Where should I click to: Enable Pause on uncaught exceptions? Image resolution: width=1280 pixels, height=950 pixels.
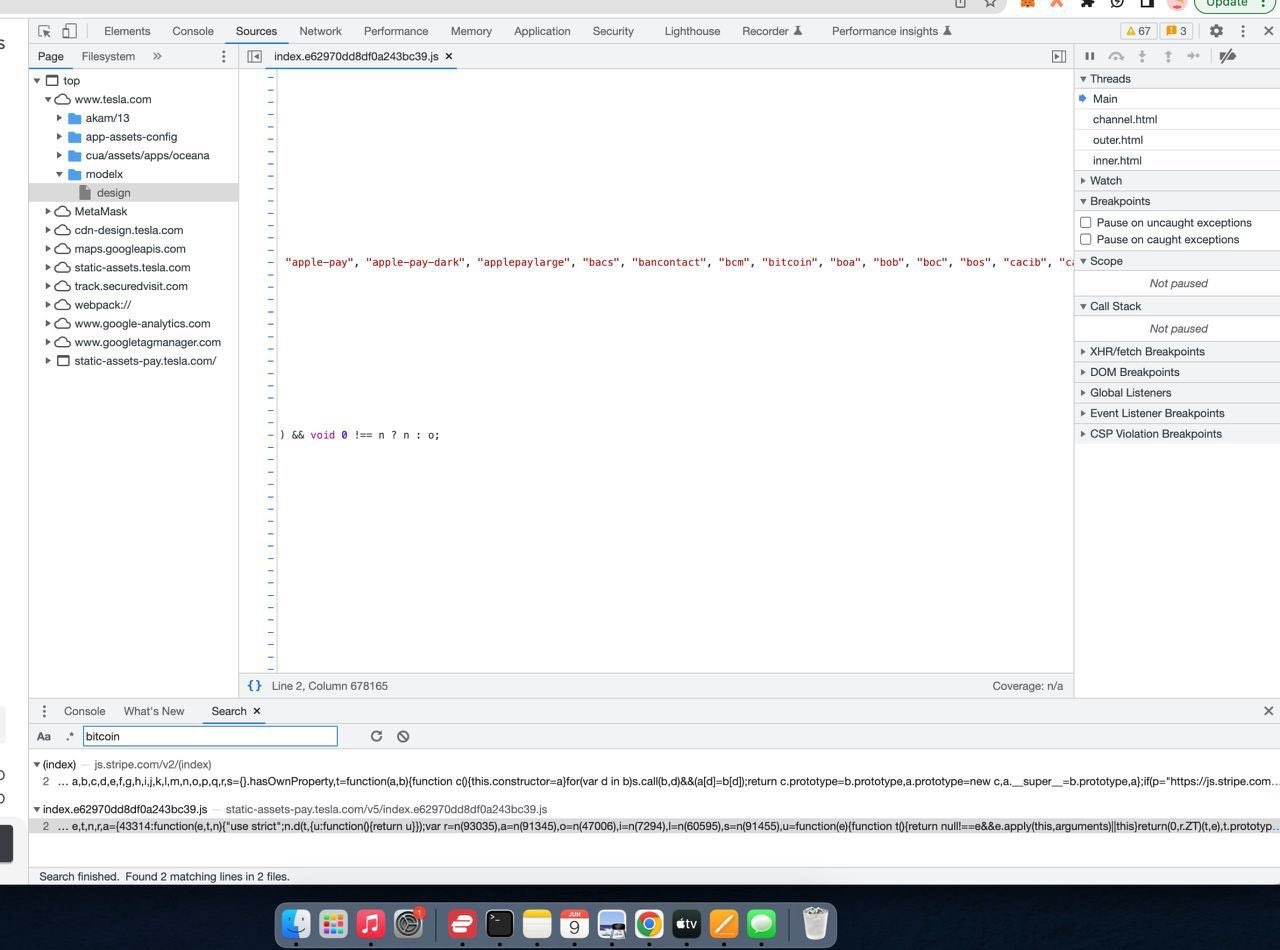1086,223
